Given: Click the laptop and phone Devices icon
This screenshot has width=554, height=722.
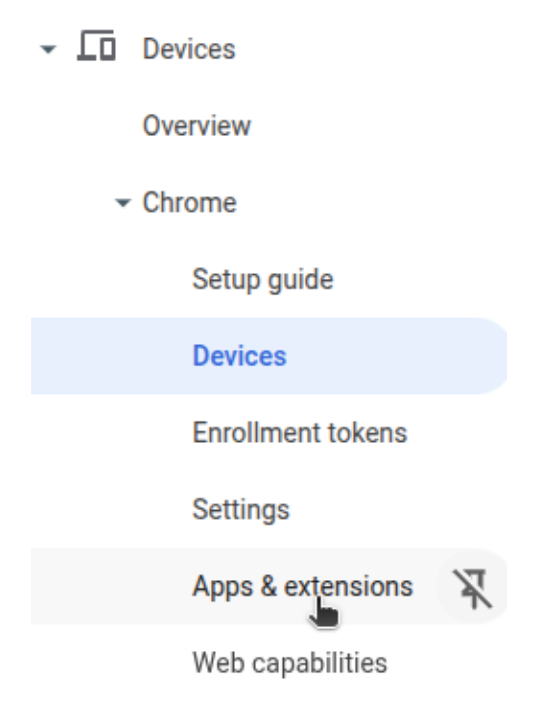Looking at the screenshot, I should [x=96, y=46].
